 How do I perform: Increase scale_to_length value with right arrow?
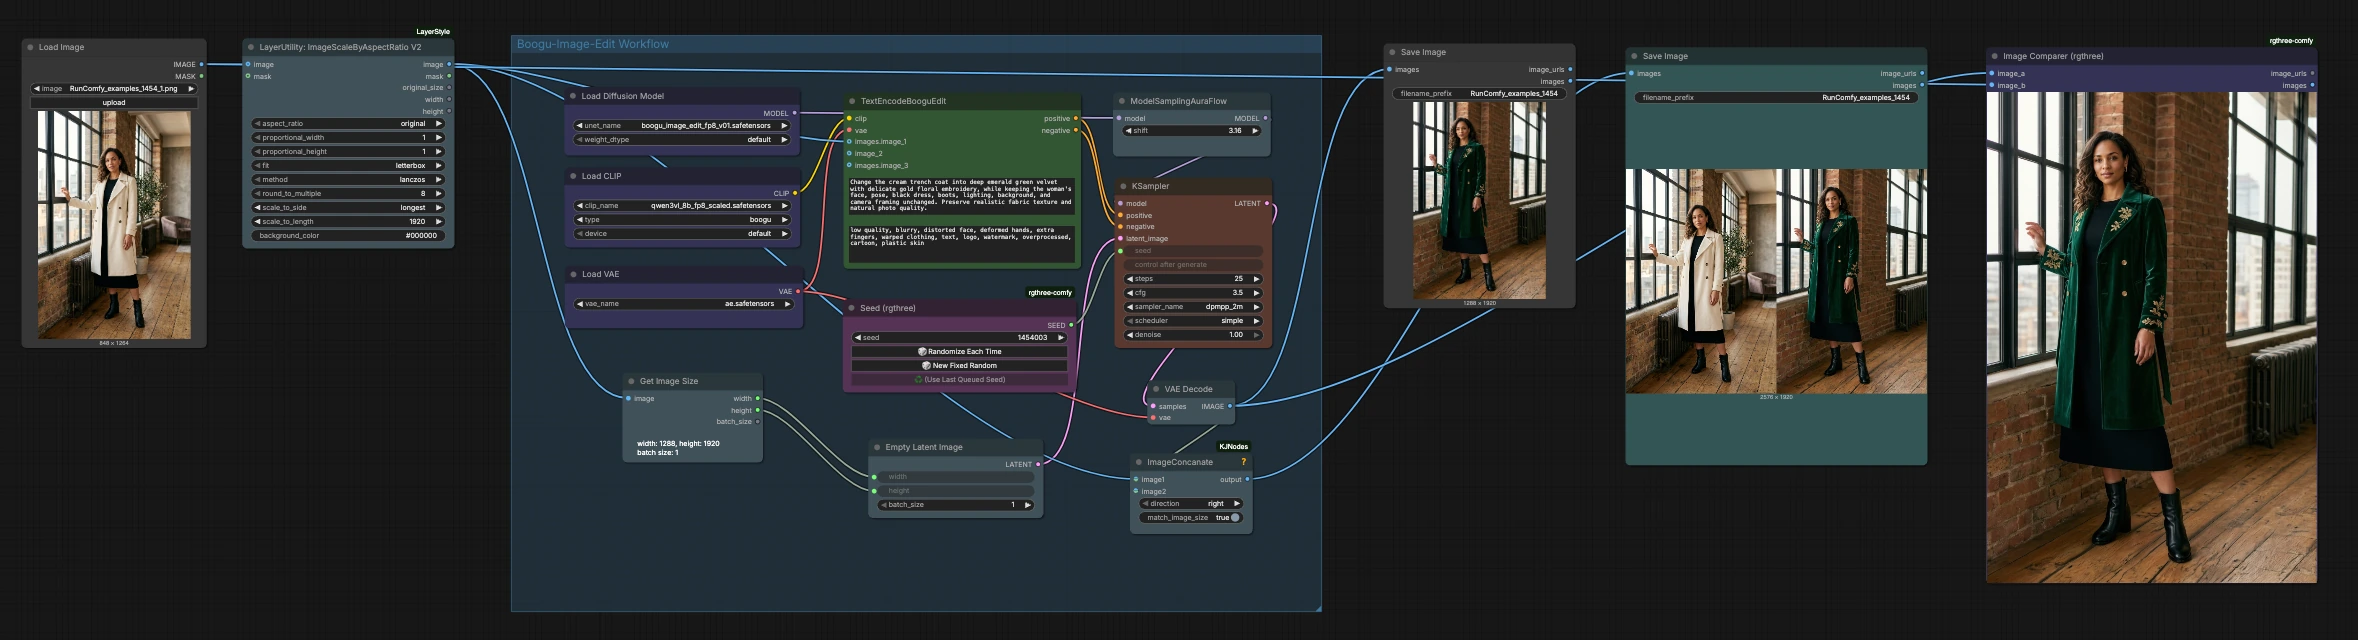click(438, 222)
